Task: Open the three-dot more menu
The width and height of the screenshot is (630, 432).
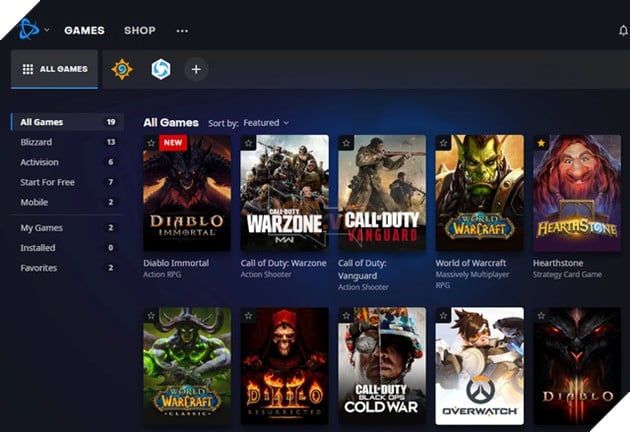Action: click(x=182, y=31)
